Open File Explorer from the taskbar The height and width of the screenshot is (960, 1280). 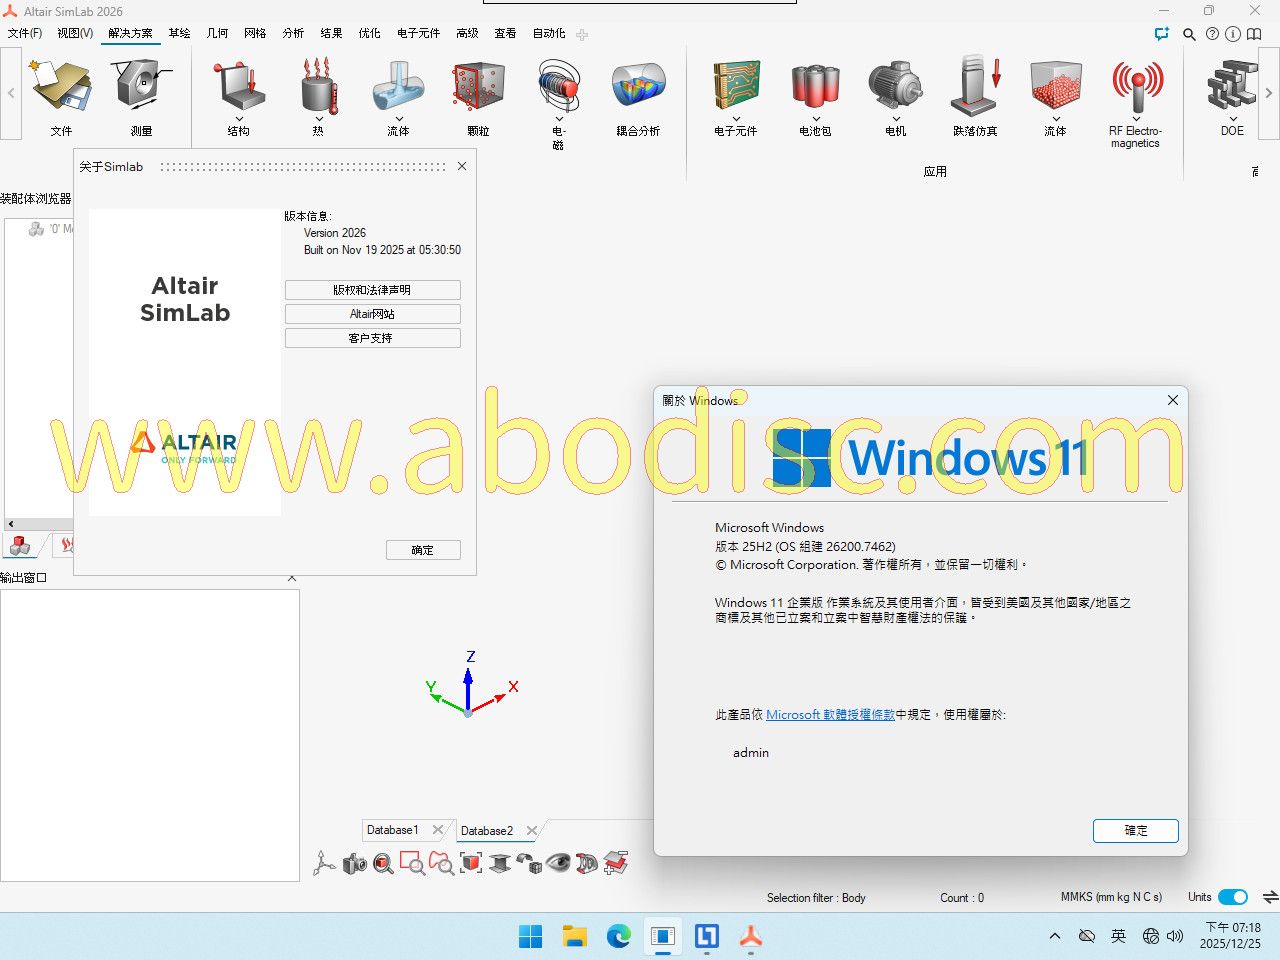pyautogui.click(x=574, y=937)
